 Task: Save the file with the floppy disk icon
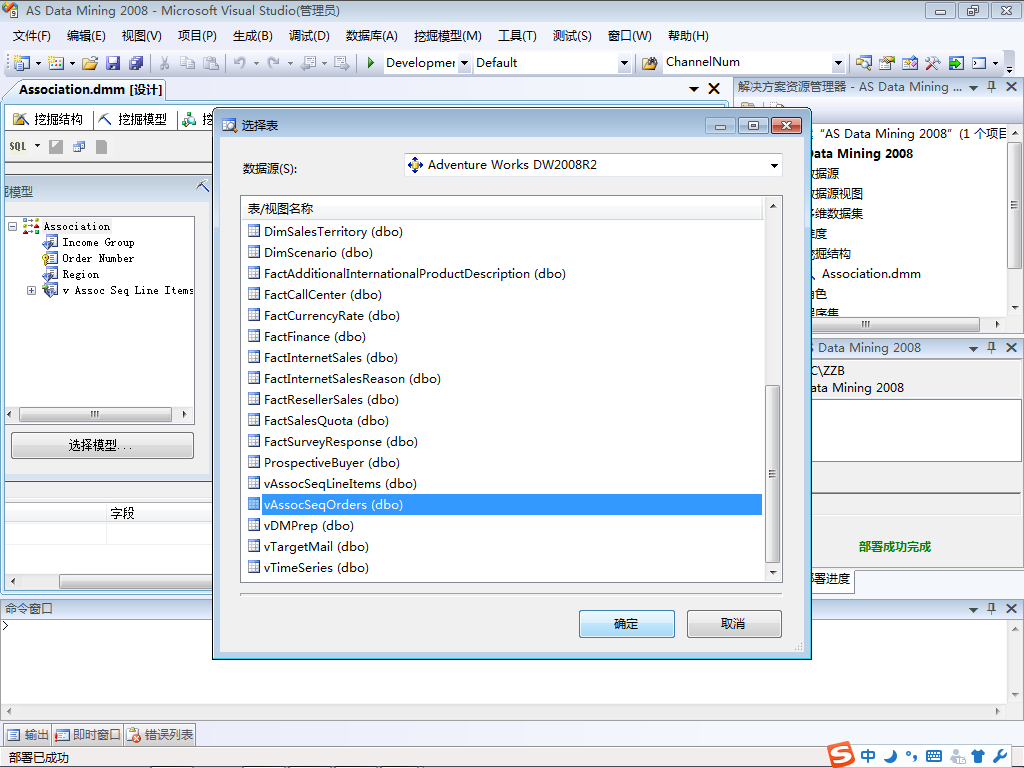(113, 63)
